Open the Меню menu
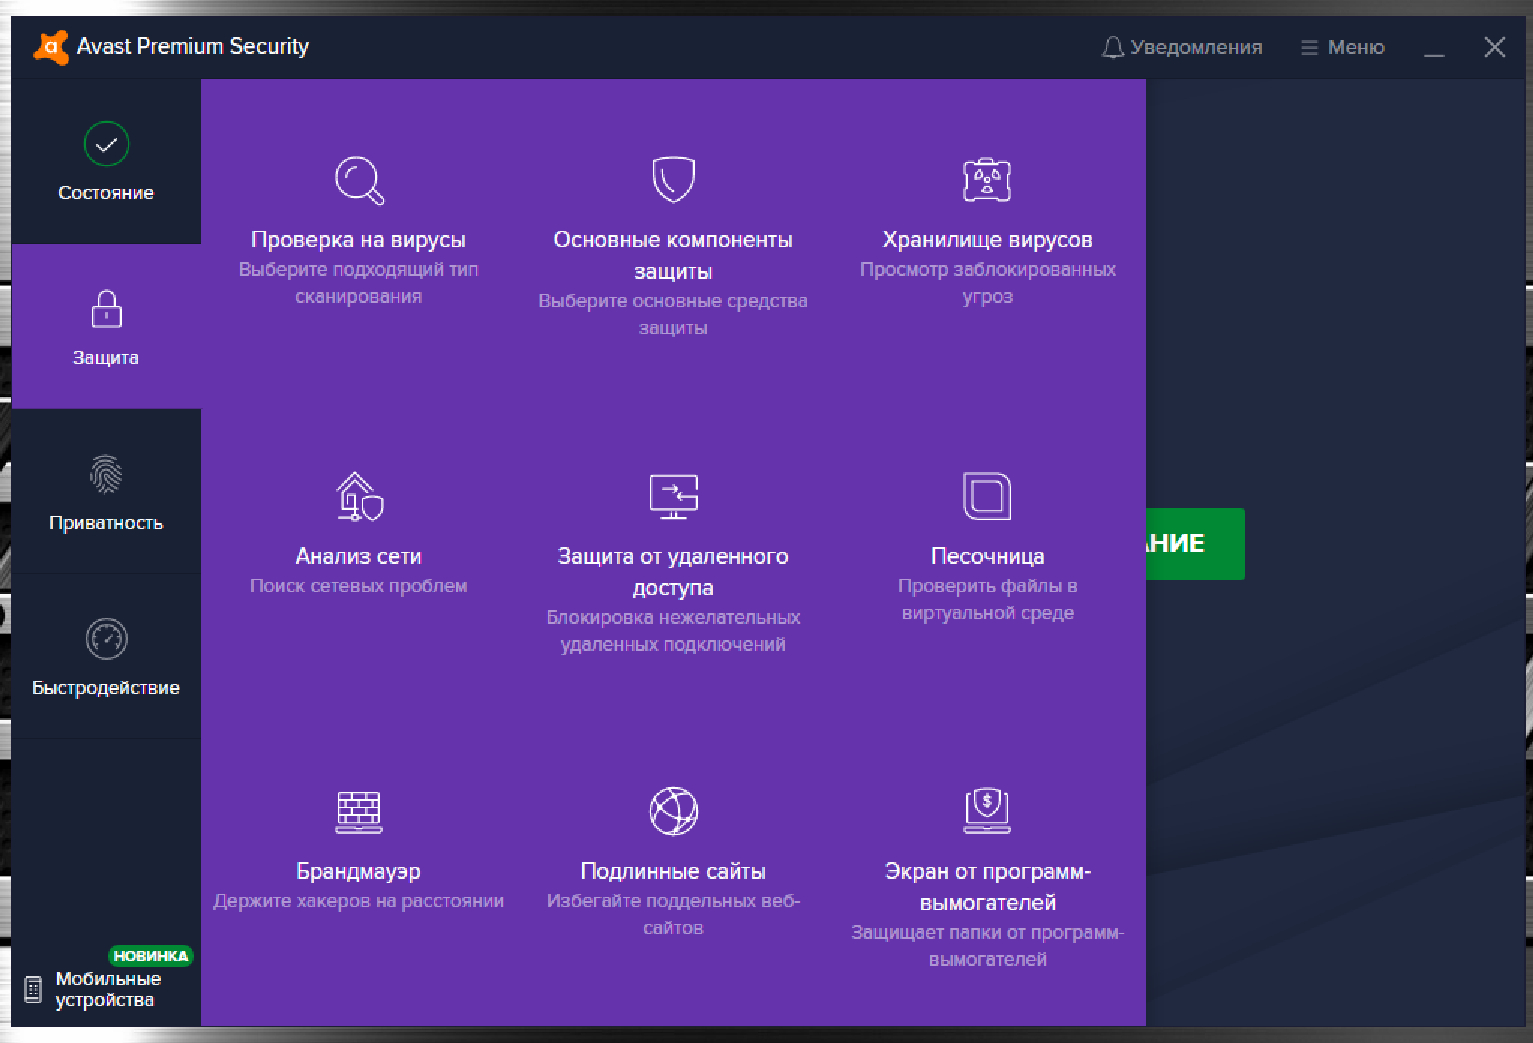 click(1342, 47)
